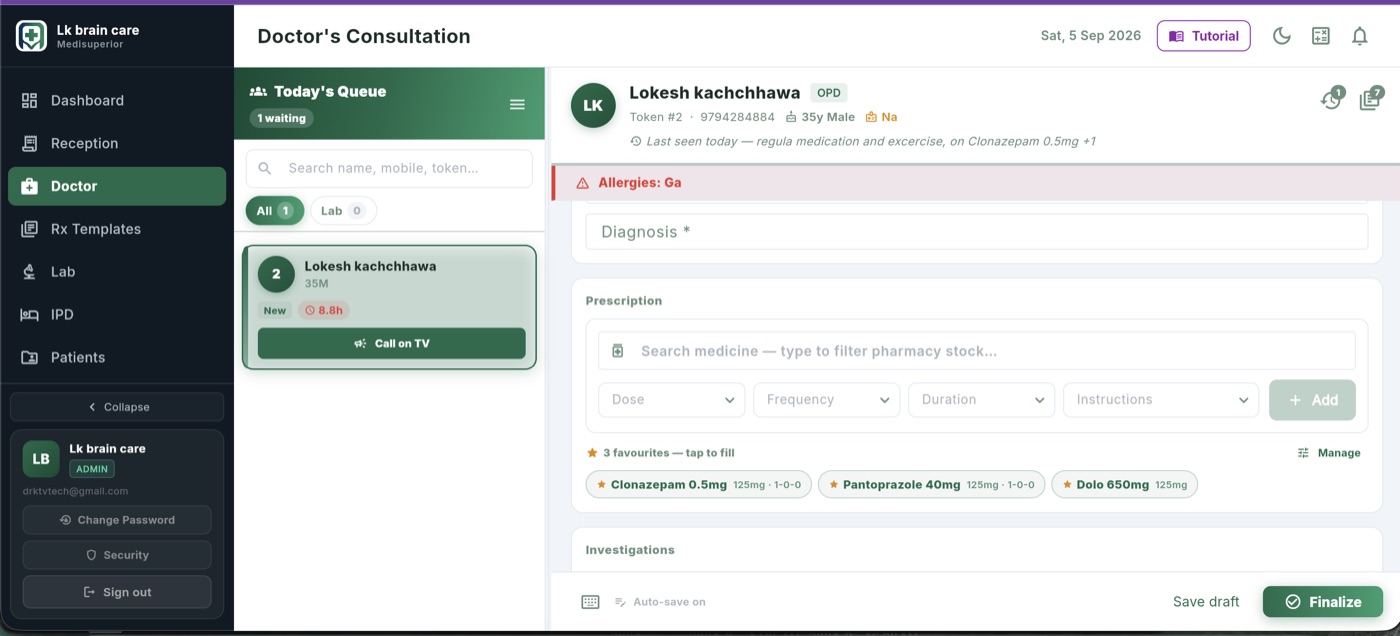Screen dimensions: 1400x636
Task: Select the Lab queue filter tab
Action: coord(343,211)
